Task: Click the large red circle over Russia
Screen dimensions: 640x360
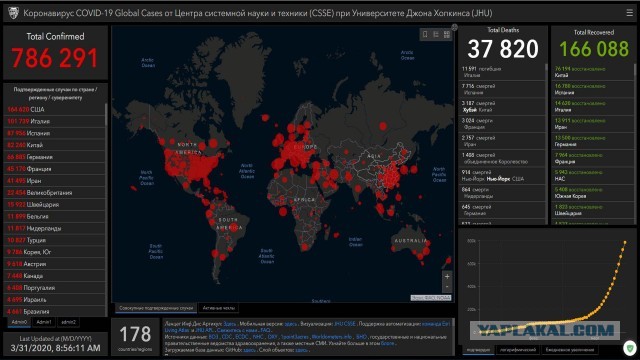Action: click(383, 126)
